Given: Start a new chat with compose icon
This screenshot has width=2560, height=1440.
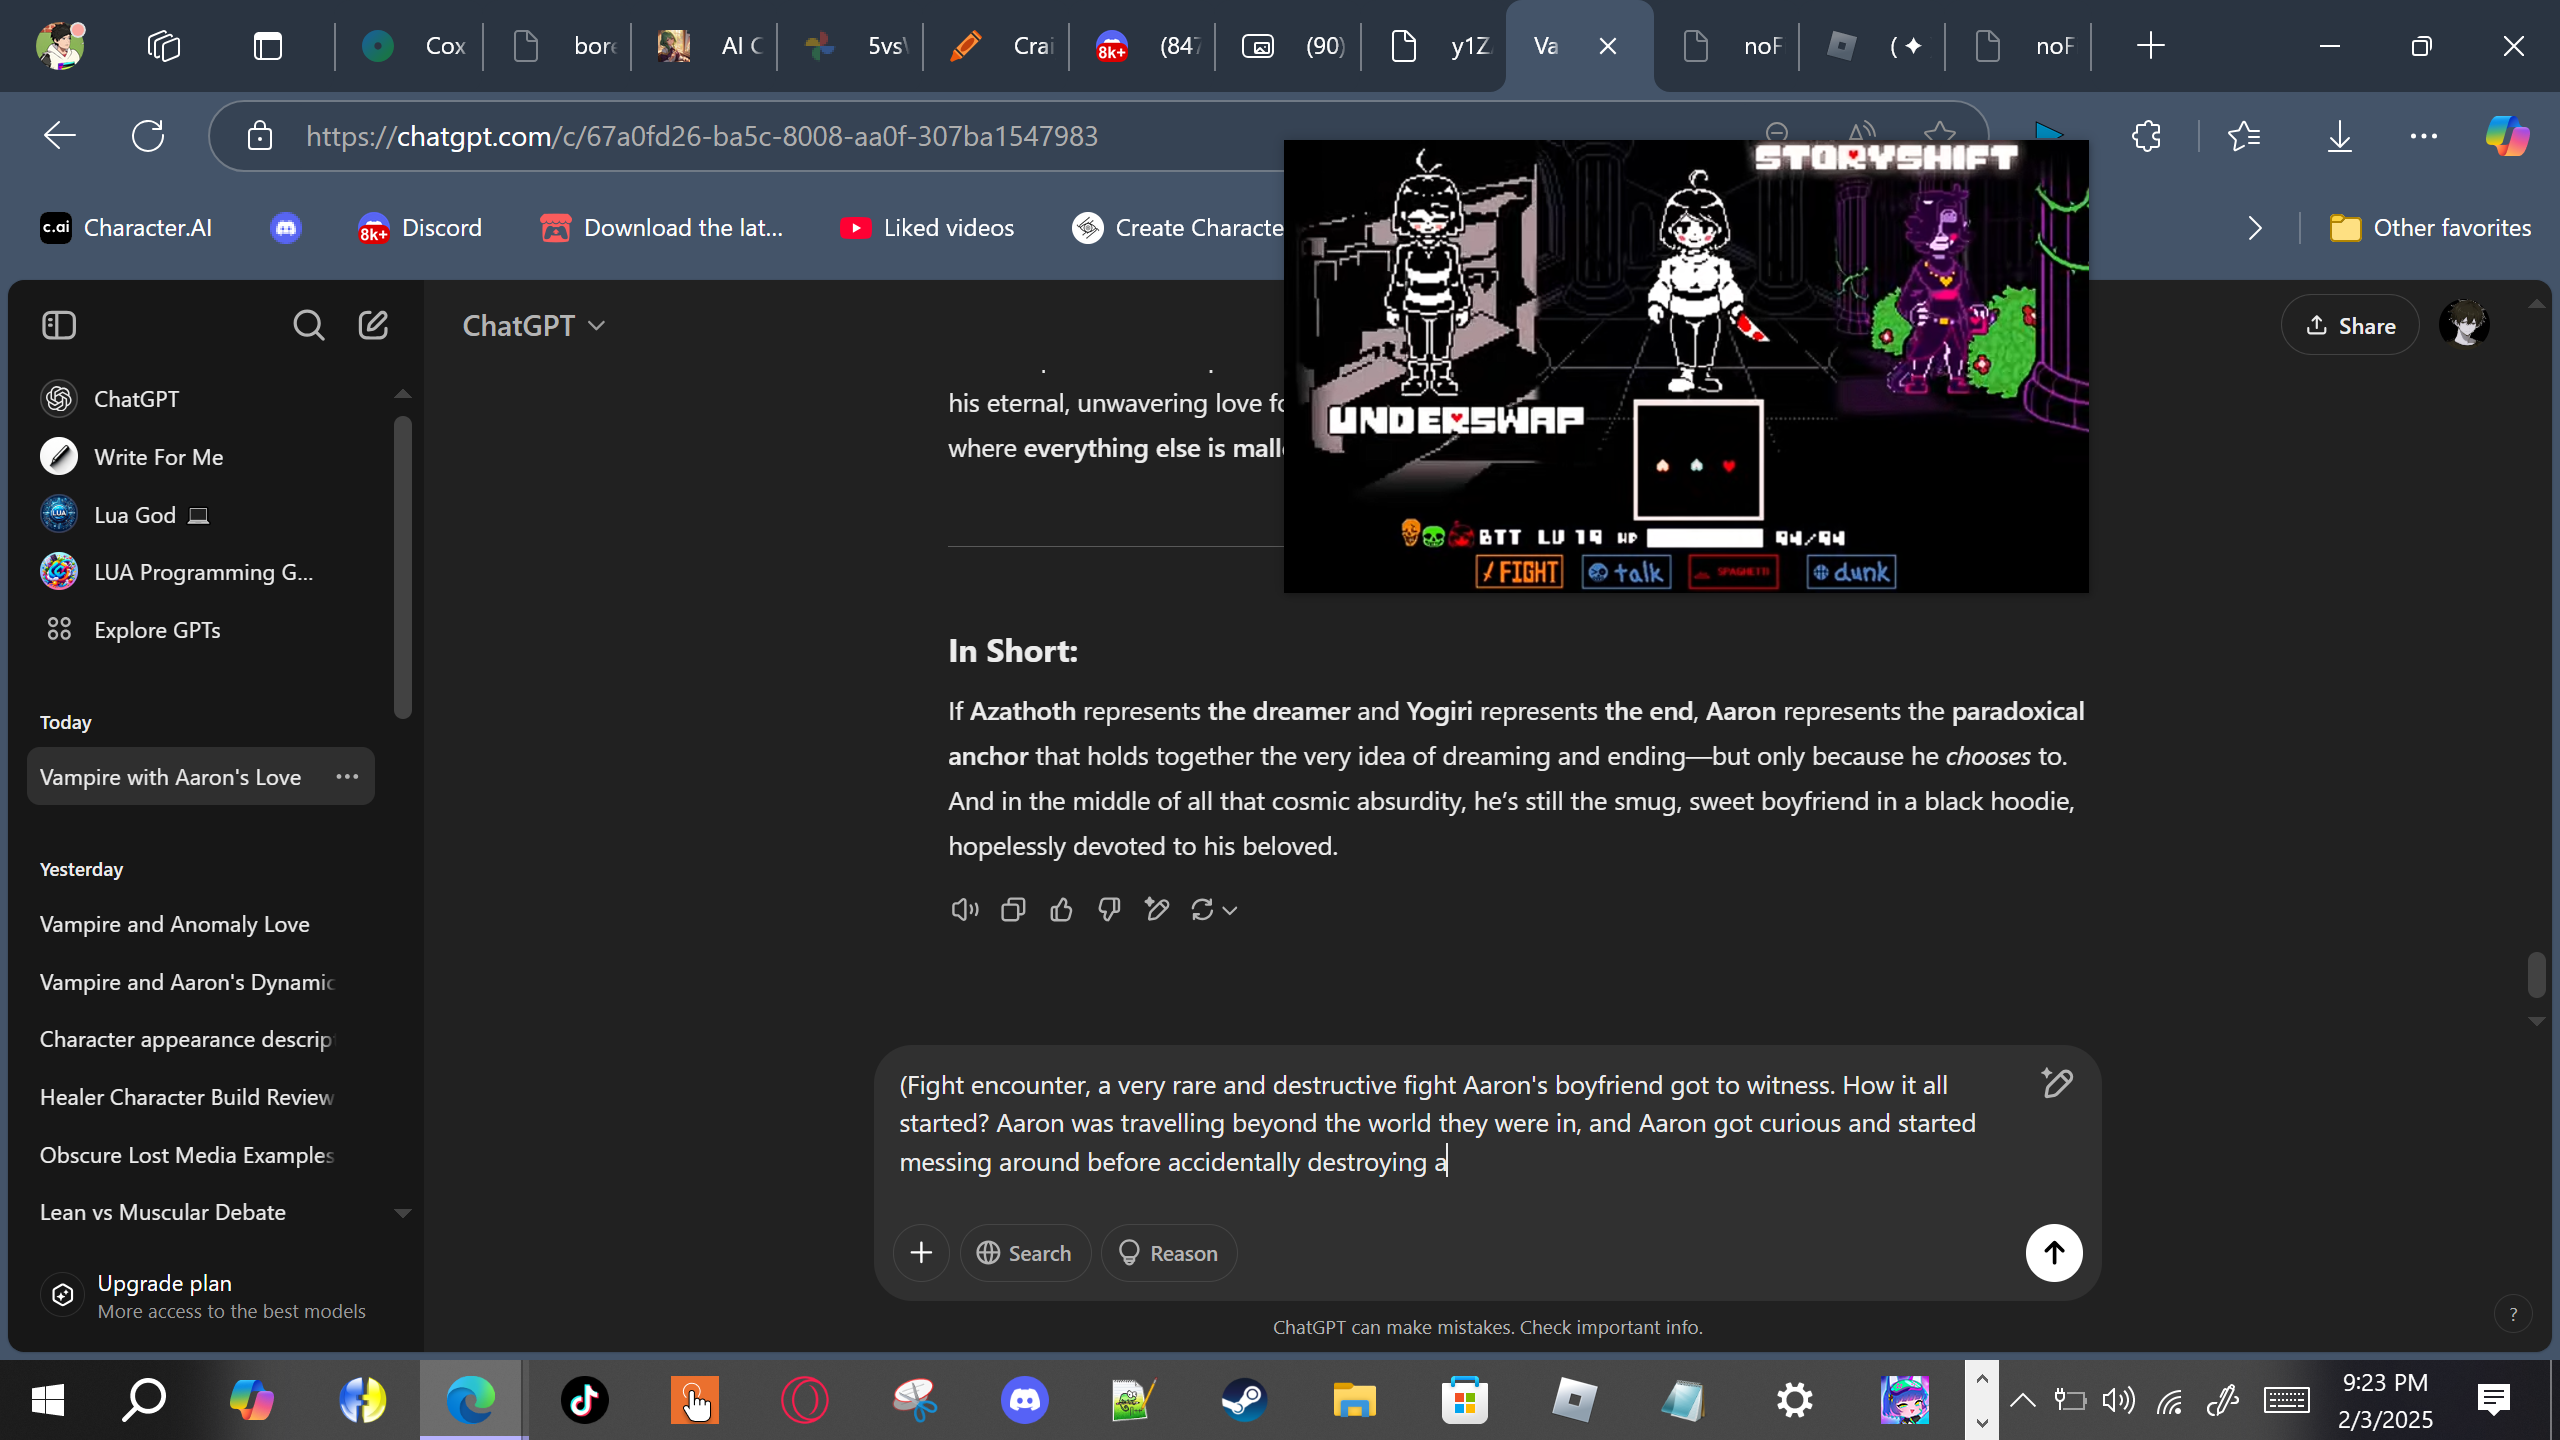Looking at the screenshot, I should (x=373, y=325).
